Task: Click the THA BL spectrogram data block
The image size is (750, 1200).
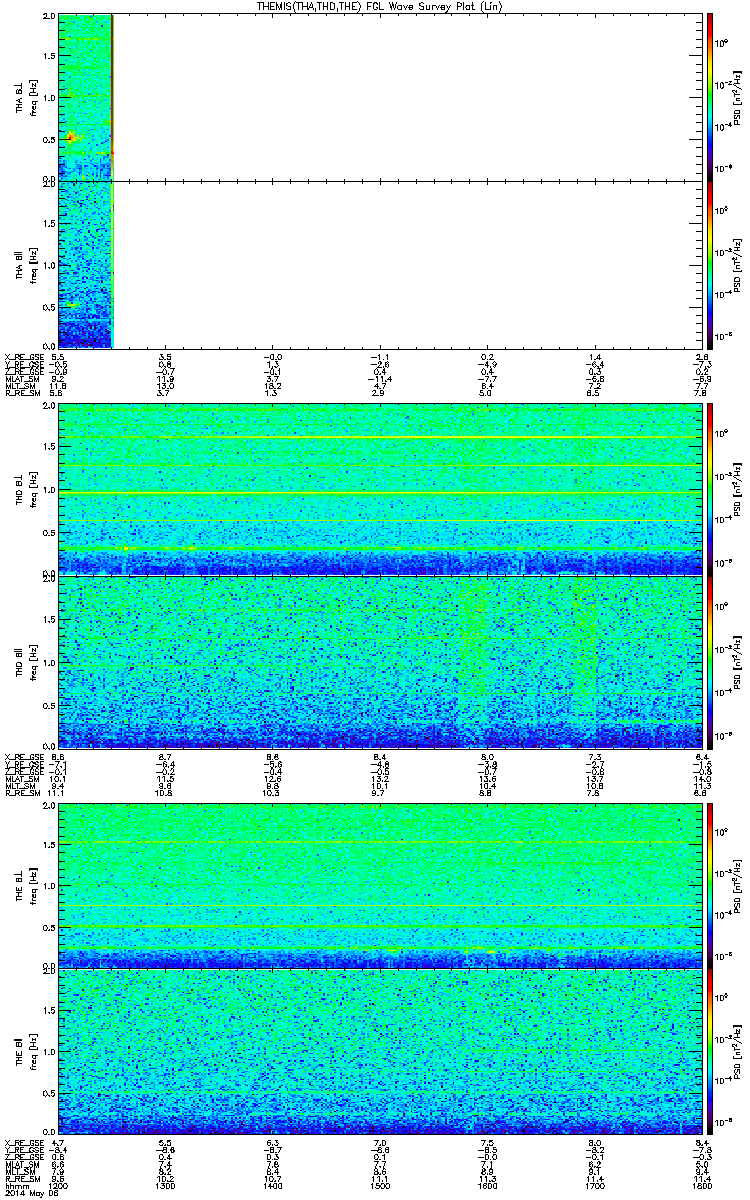Action: [x=85, y=97]
